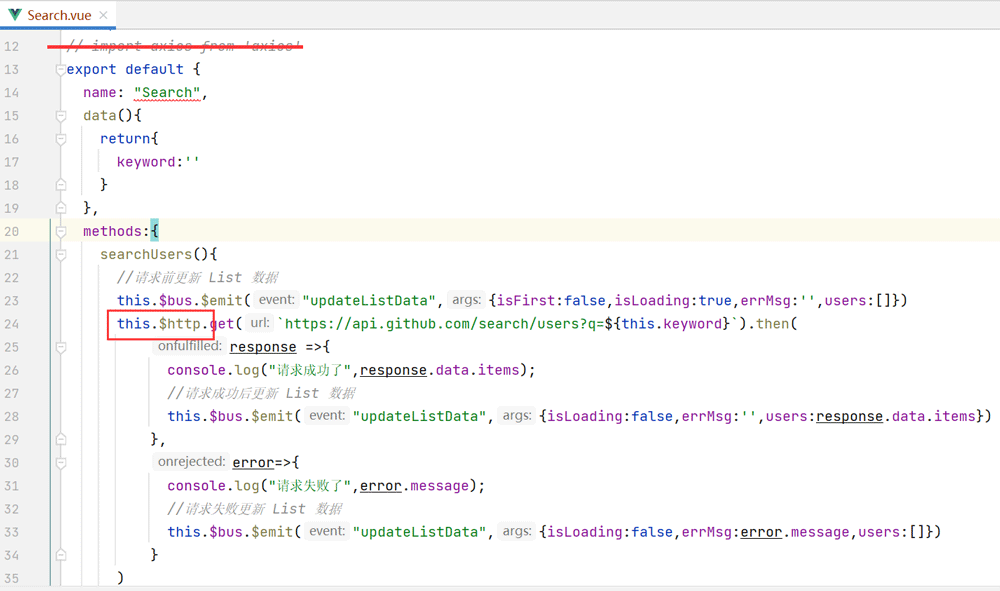Viewport: 1000px width, 591px height.
Task: Click the "event:" inlay hint on line 23
Action: click(x=276, y=300)
